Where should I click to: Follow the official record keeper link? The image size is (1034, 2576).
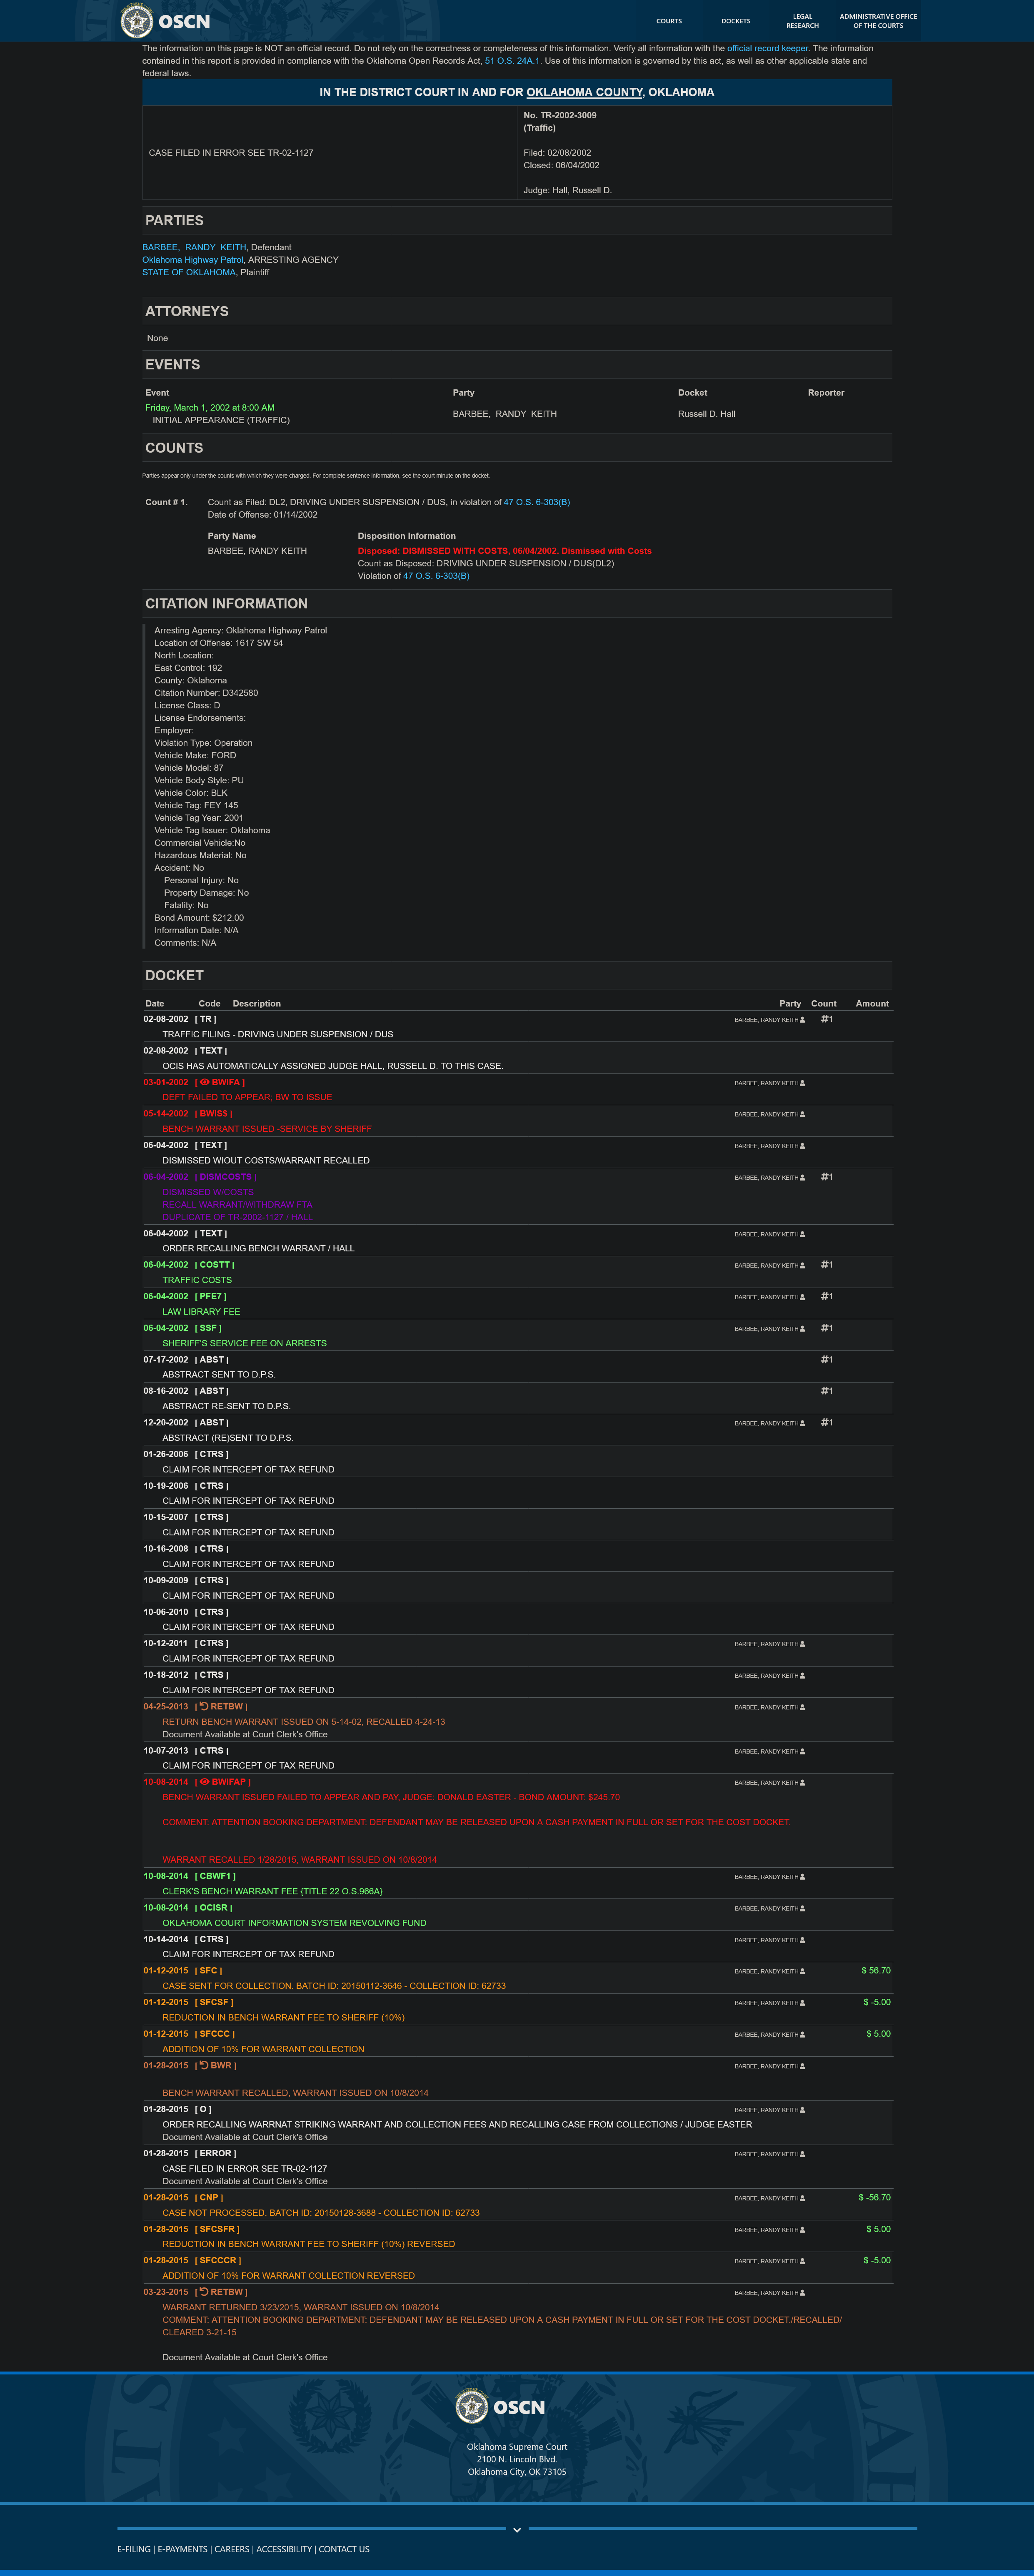(767, 48)
